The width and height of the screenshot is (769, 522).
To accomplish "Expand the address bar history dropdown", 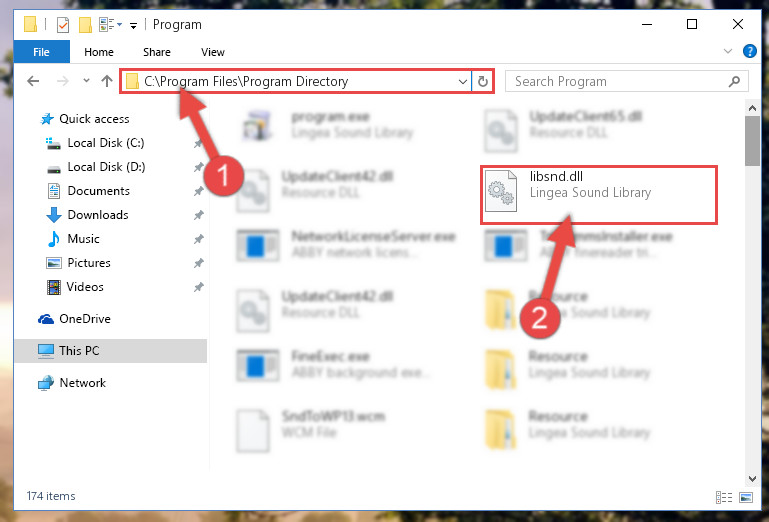I will click(462, 81).
